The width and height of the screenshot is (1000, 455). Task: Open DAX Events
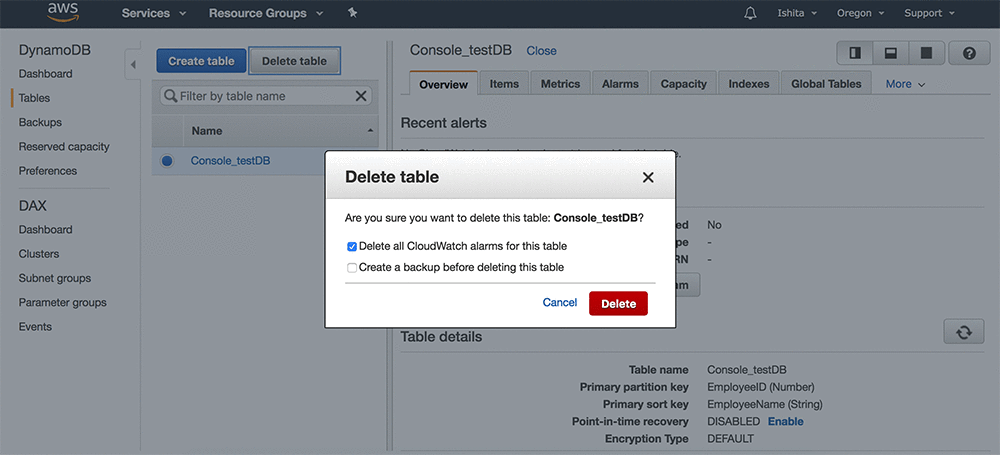[x=35, y=327]
